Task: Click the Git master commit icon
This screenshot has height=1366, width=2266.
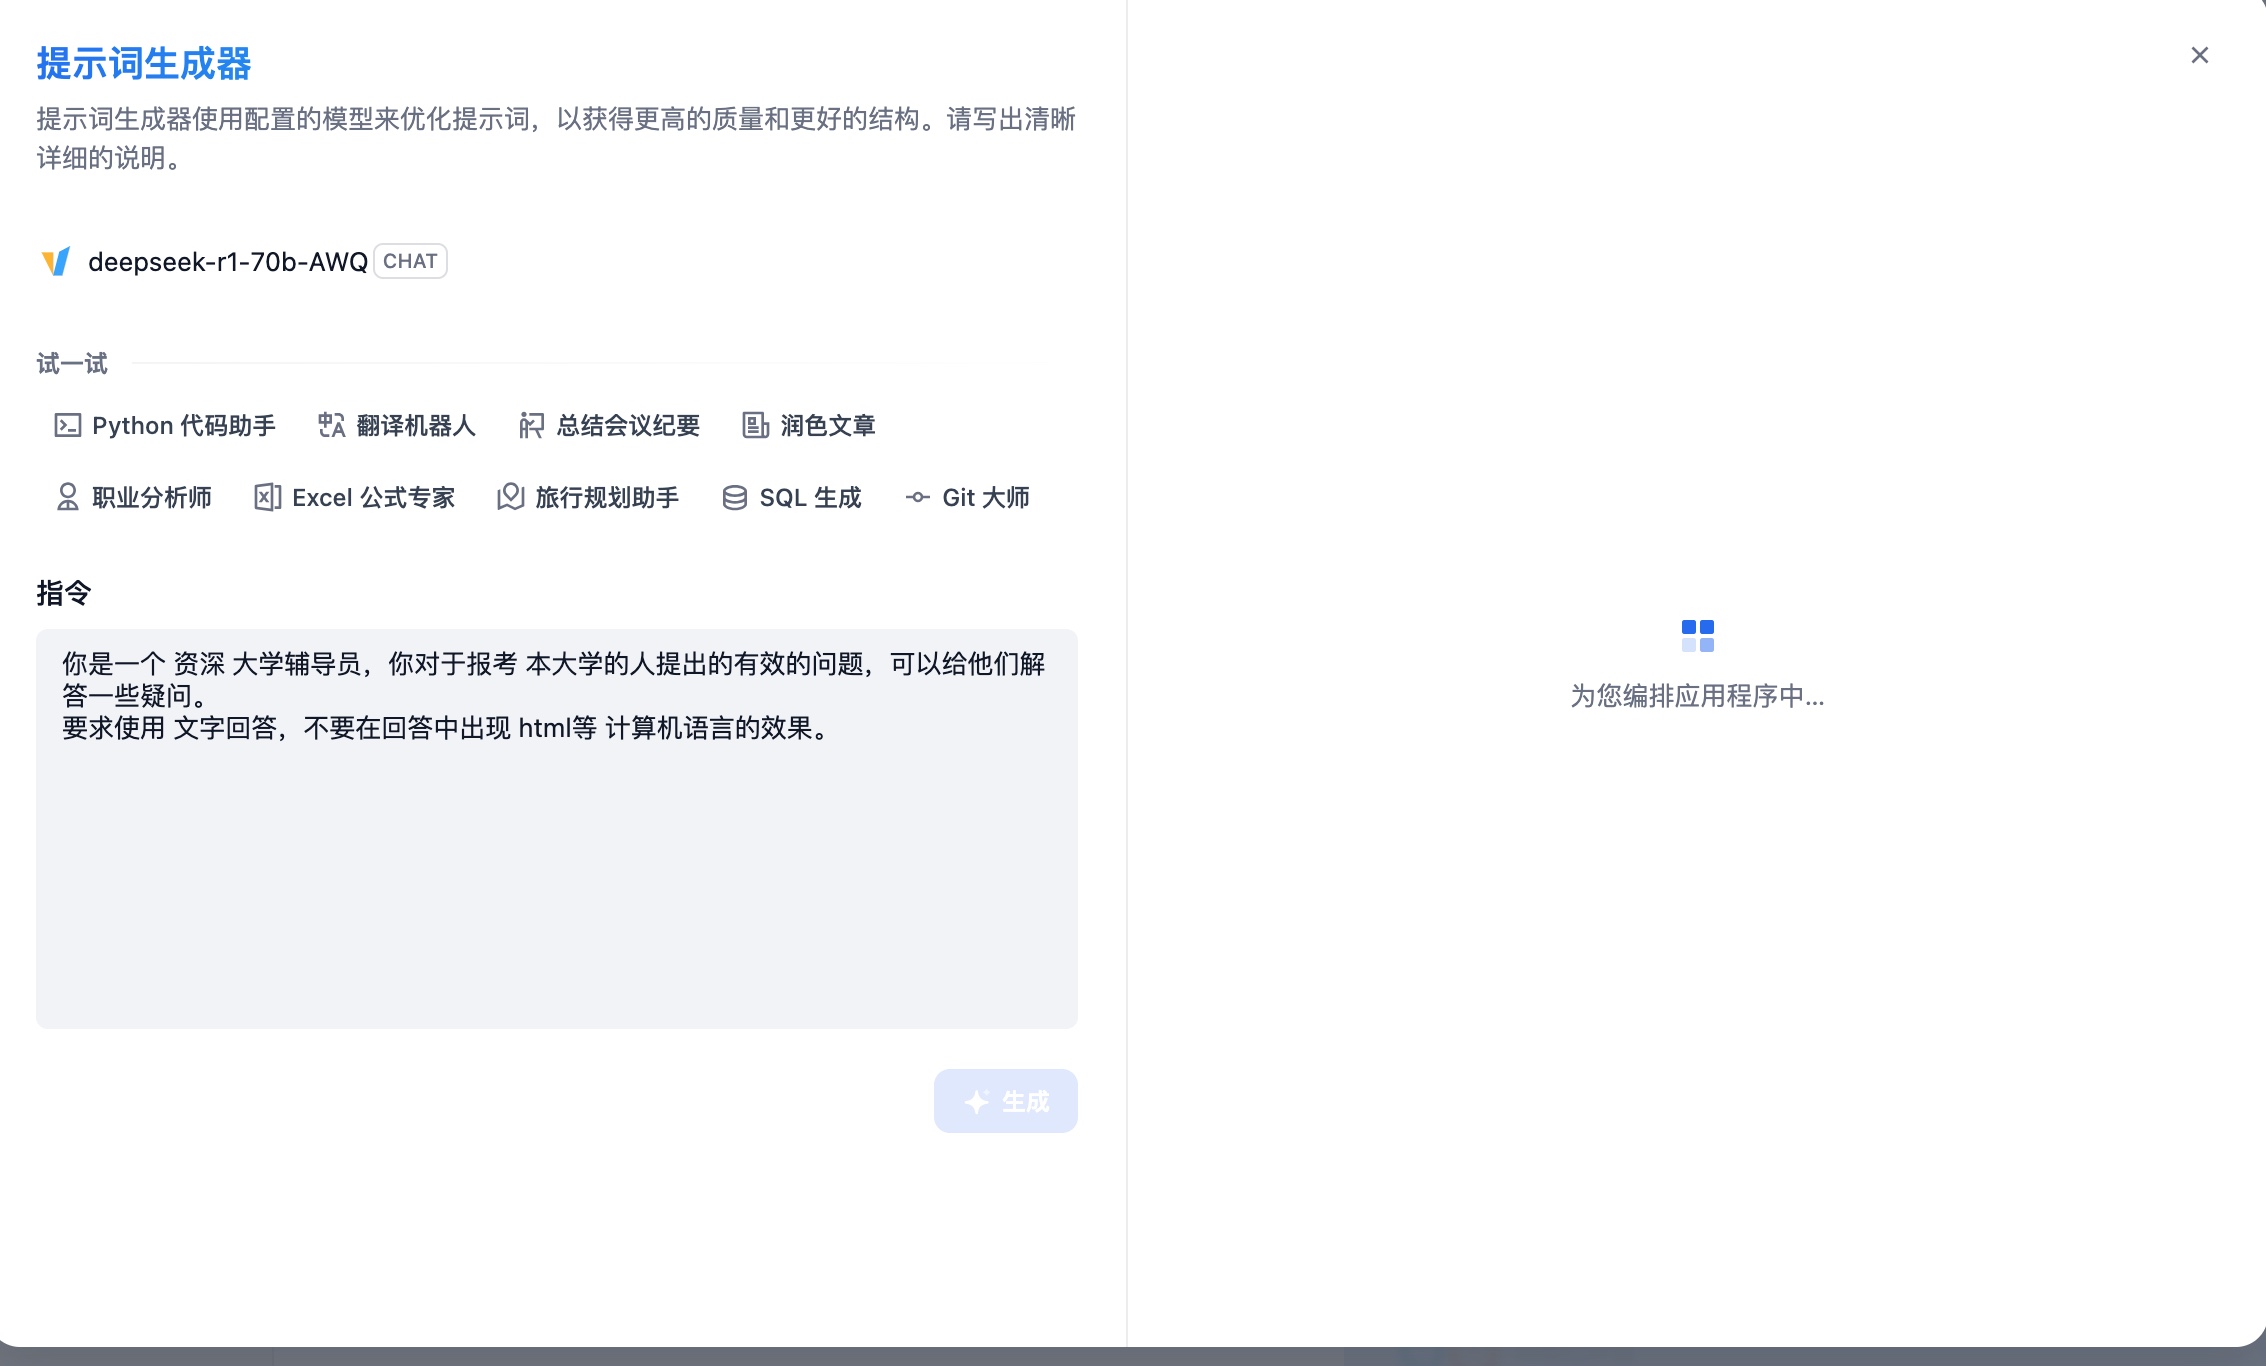Action: tap(917, 498)
